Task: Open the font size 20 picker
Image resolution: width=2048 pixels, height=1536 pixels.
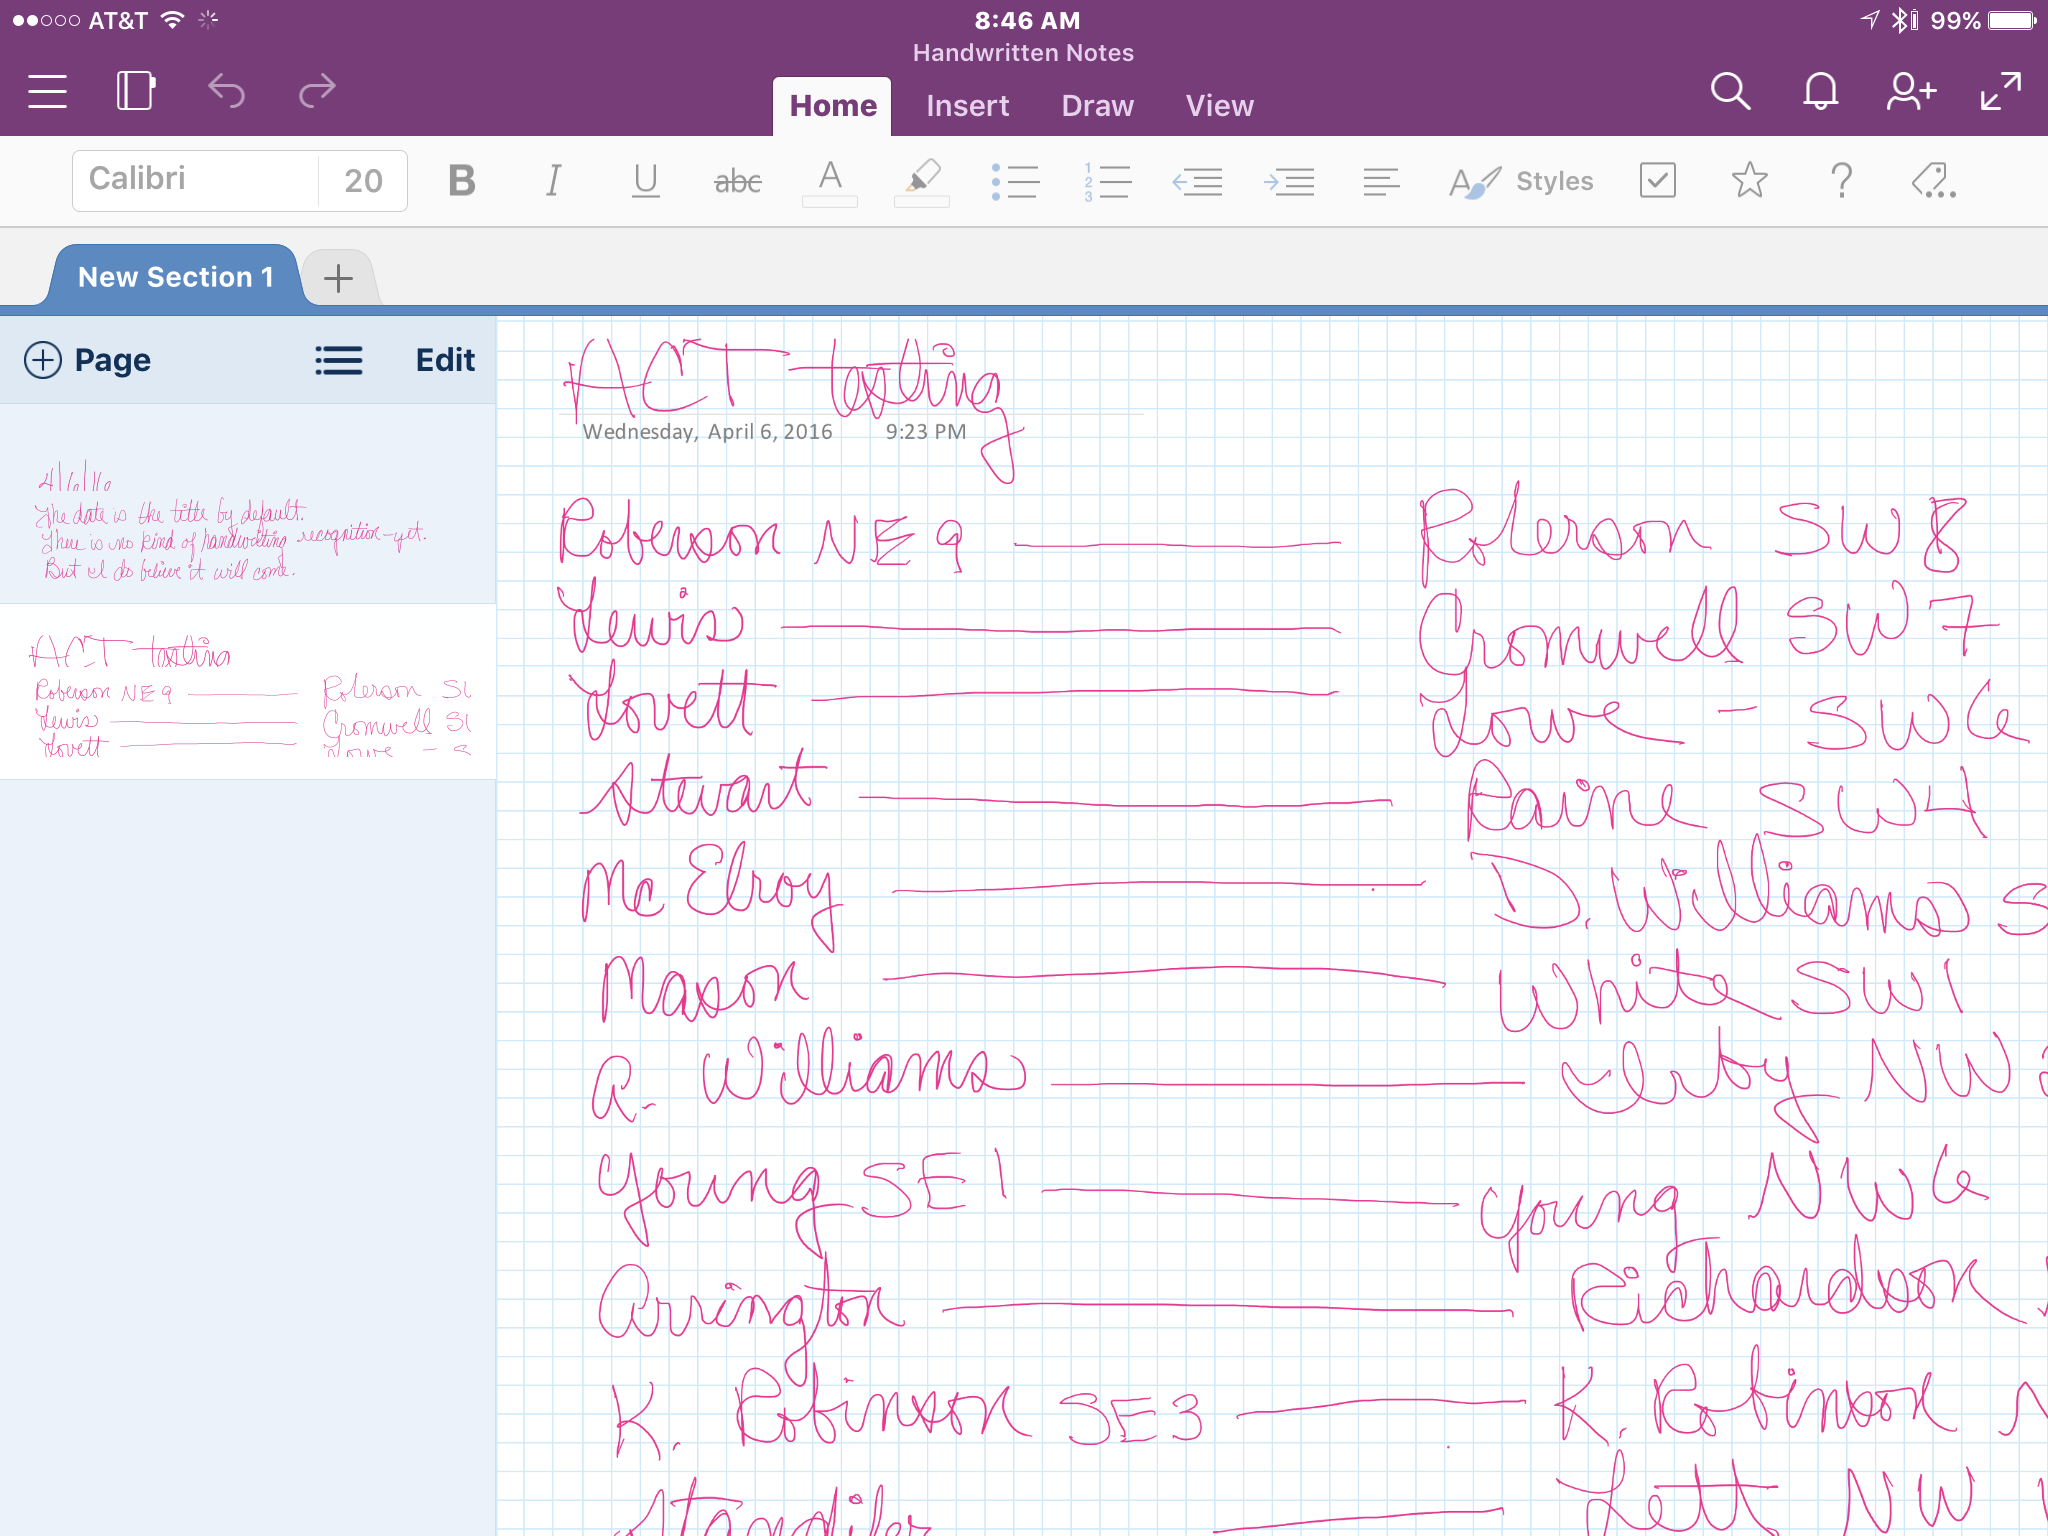Action: (x=363, y=181)
